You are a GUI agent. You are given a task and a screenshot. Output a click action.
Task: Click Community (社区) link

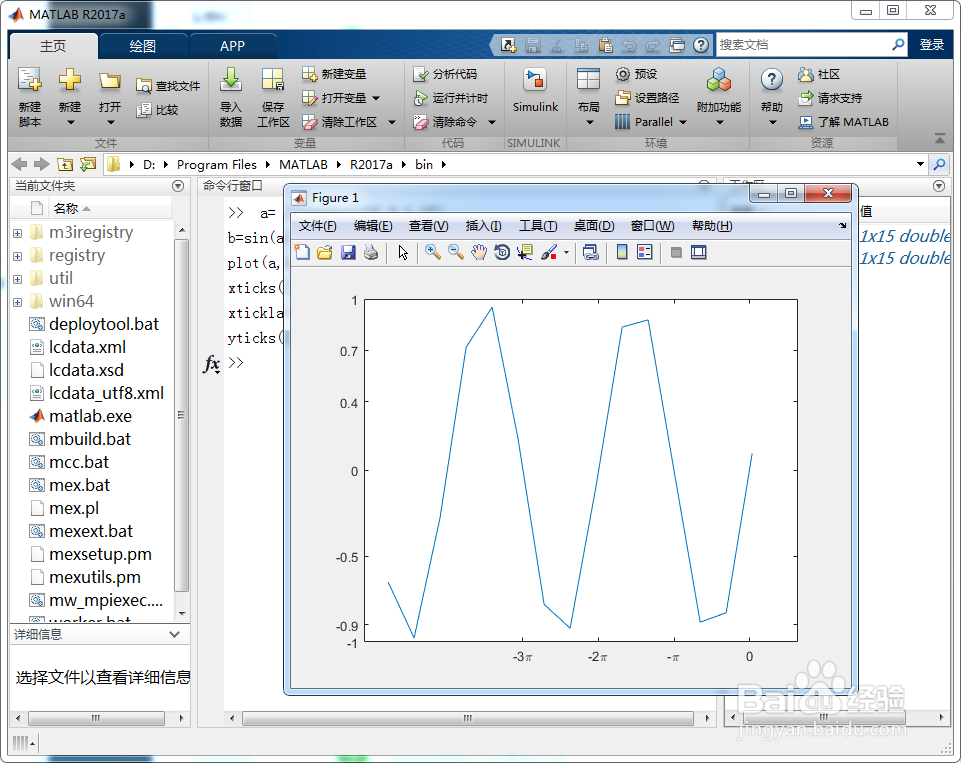click(x=819, y=74)
